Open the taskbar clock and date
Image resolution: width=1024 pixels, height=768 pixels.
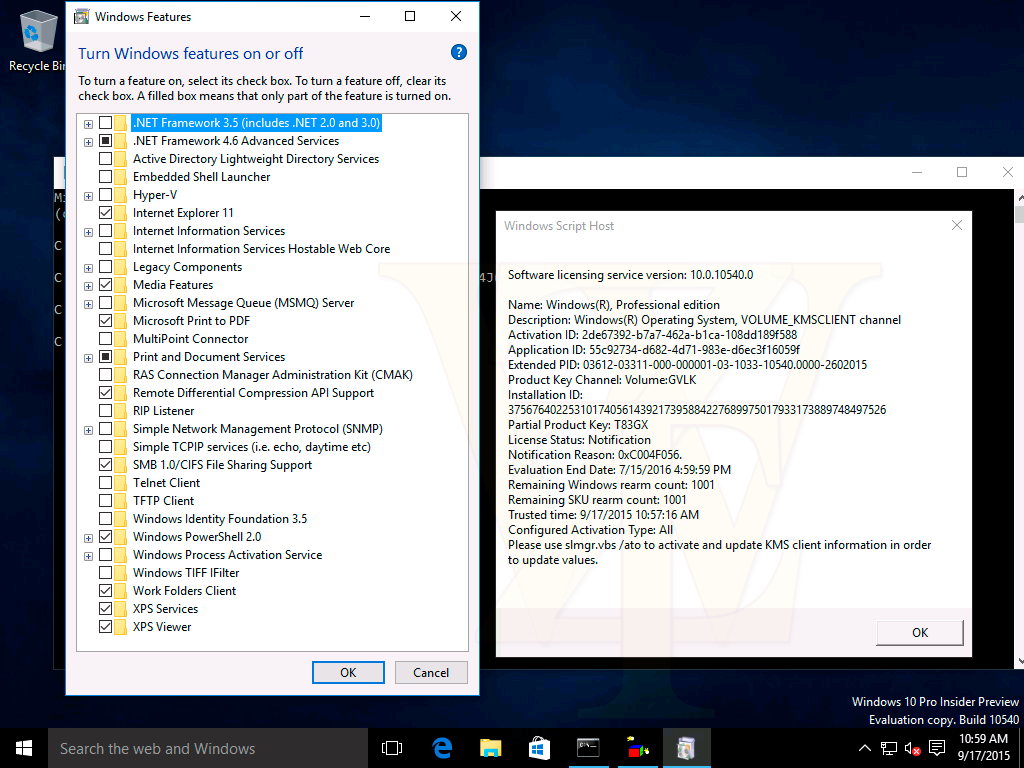pyautogui.click(x=984, y=748)
